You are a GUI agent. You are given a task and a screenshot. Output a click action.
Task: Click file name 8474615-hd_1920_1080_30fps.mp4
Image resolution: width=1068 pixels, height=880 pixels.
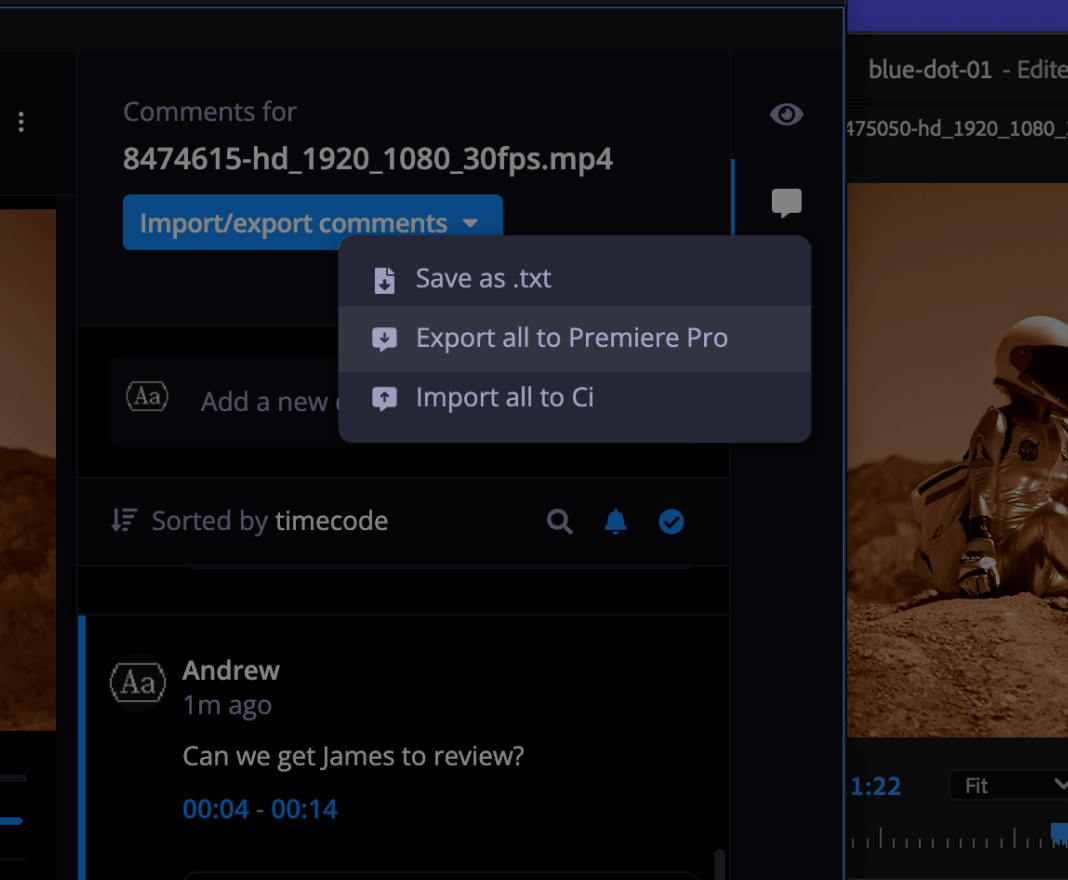tap(368, 159)
